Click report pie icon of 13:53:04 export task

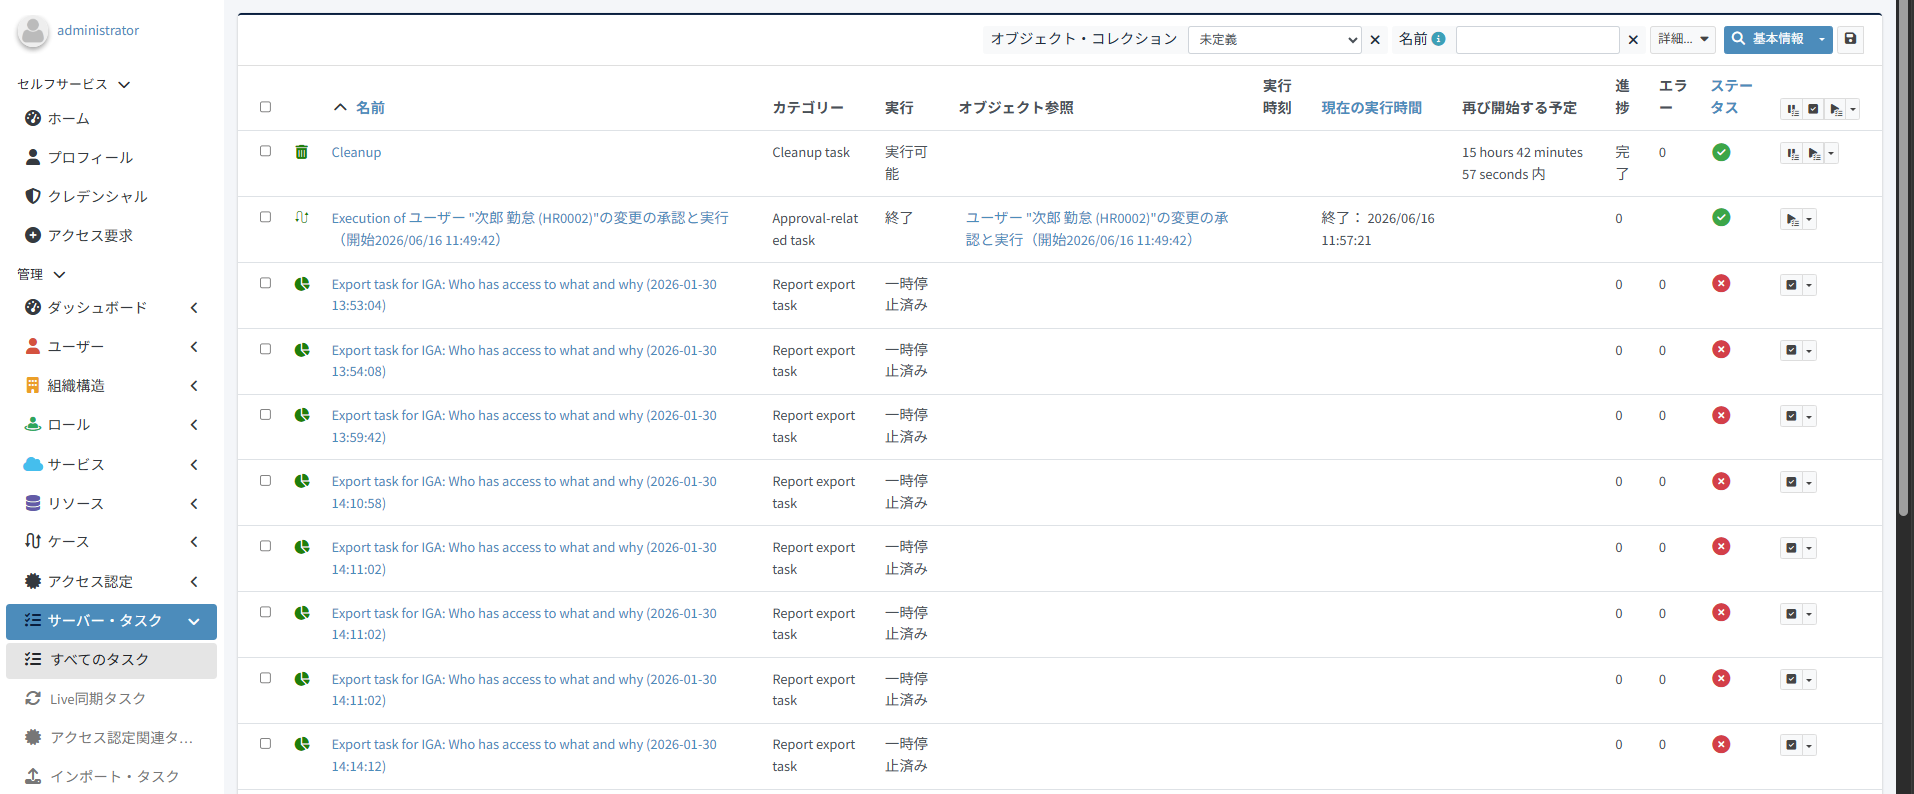(x=301, y=284)
